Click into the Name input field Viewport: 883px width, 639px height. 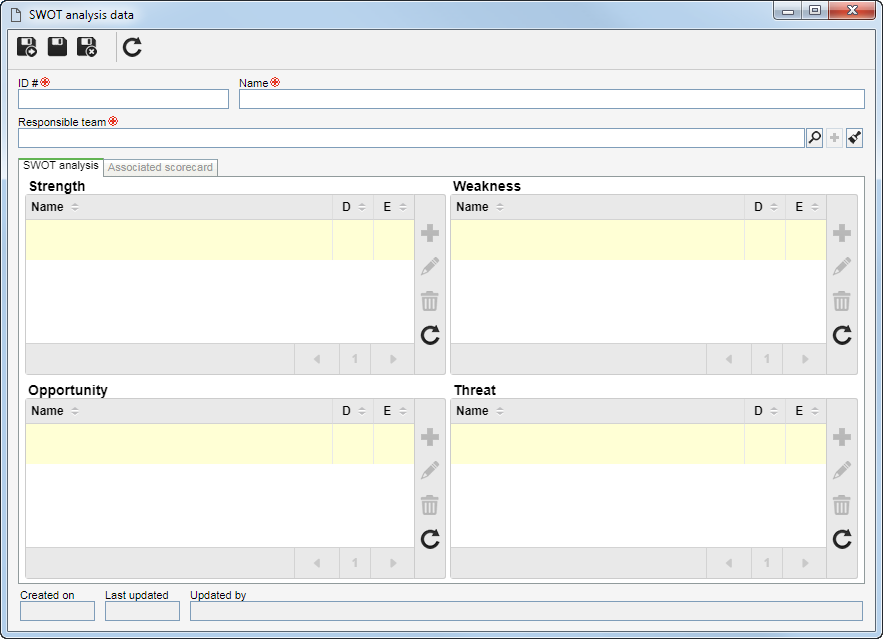pos(552,99)
